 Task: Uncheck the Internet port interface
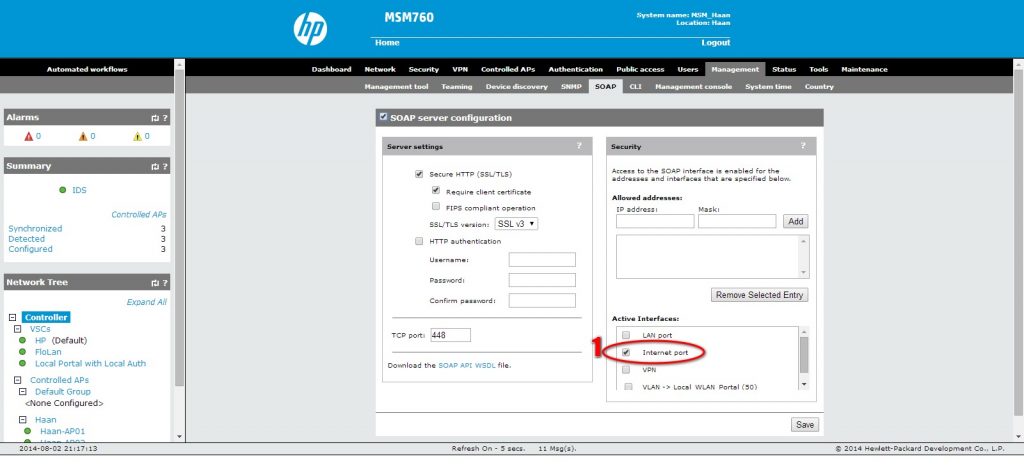(x=626, y=352)
